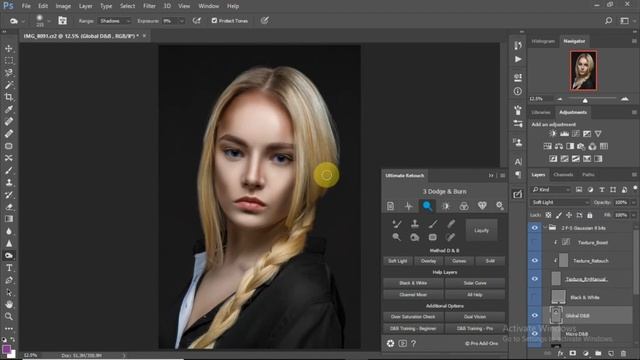Hide the Global D&B layer
This screenshot has height=360, width=640.
click(534, 316)
